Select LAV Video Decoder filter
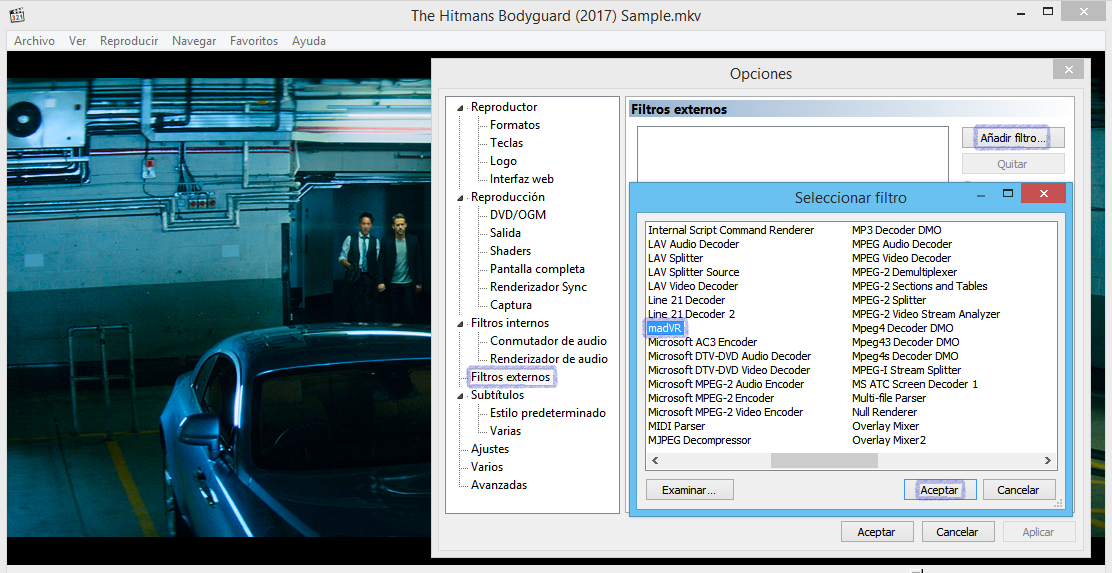This screenshot has width=1112, height=573. click(693, 286)
